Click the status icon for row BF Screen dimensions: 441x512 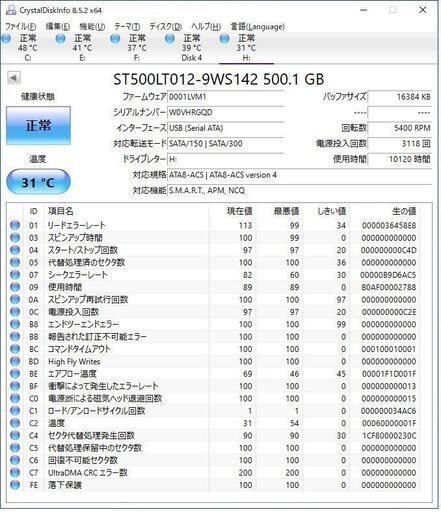(x=15, y=386)
